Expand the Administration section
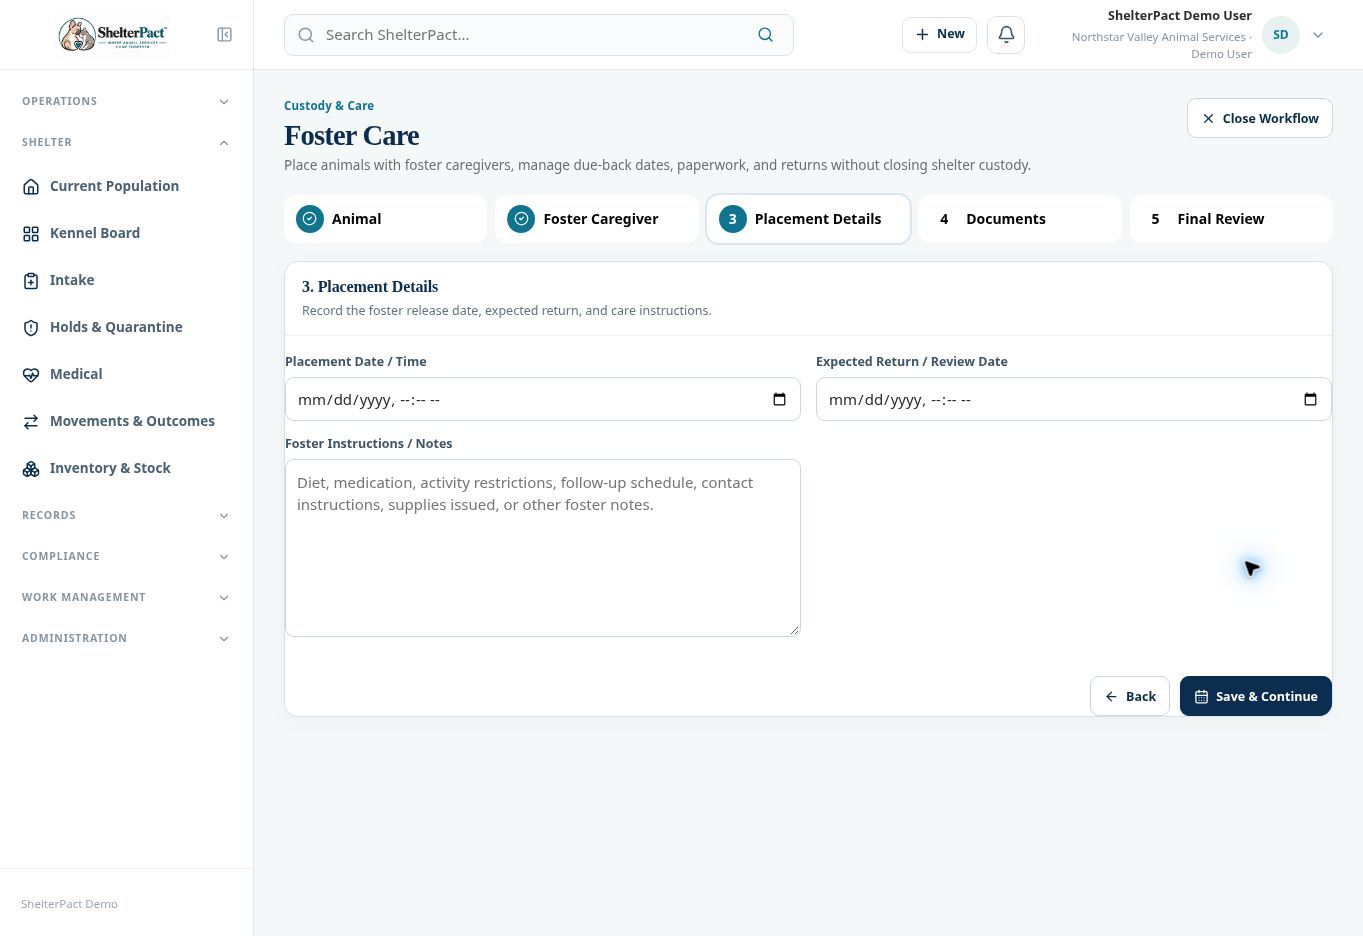The width and height of the screenshot is (1363, 936). pyautogui.click(x=126, y=638)
